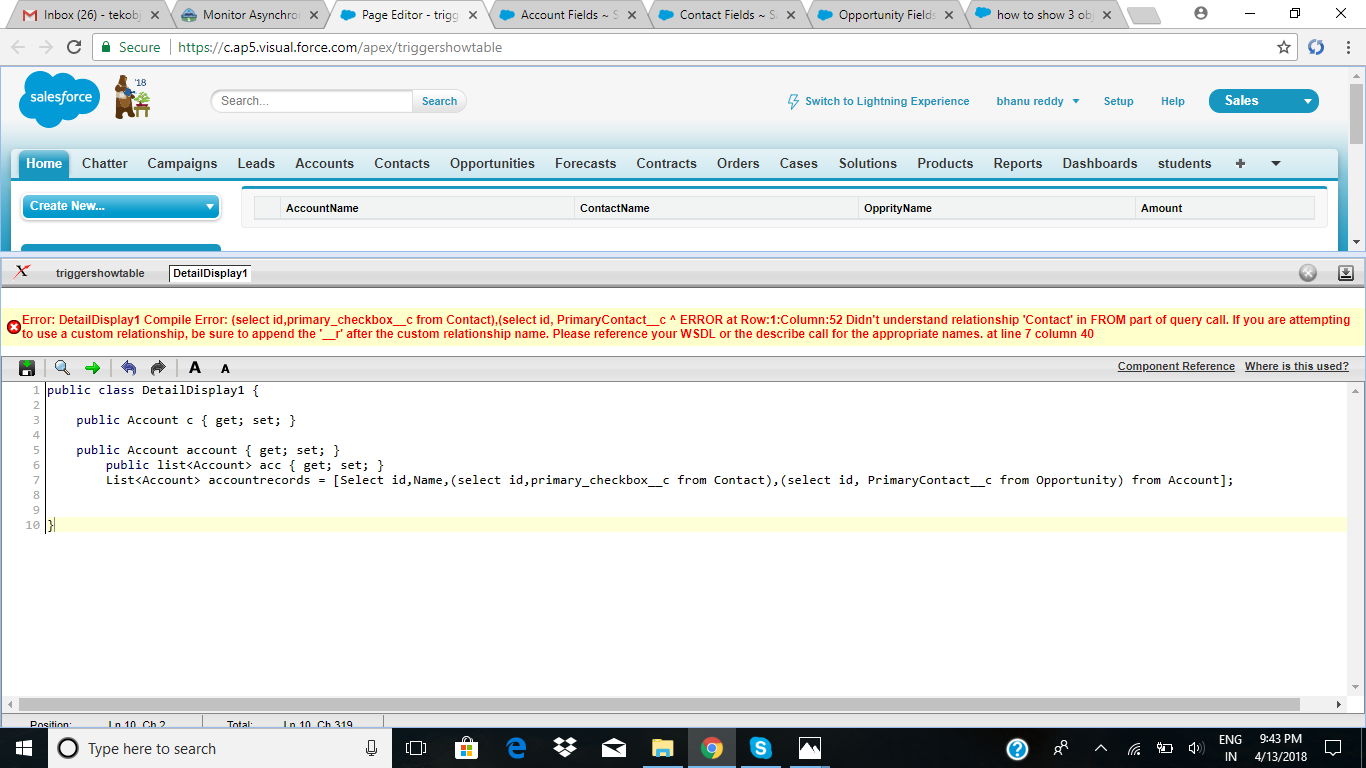The image size is (1366, 768).
Task: Switch to the triggershowtable editor tab
Action: click(x=100, y=273)
